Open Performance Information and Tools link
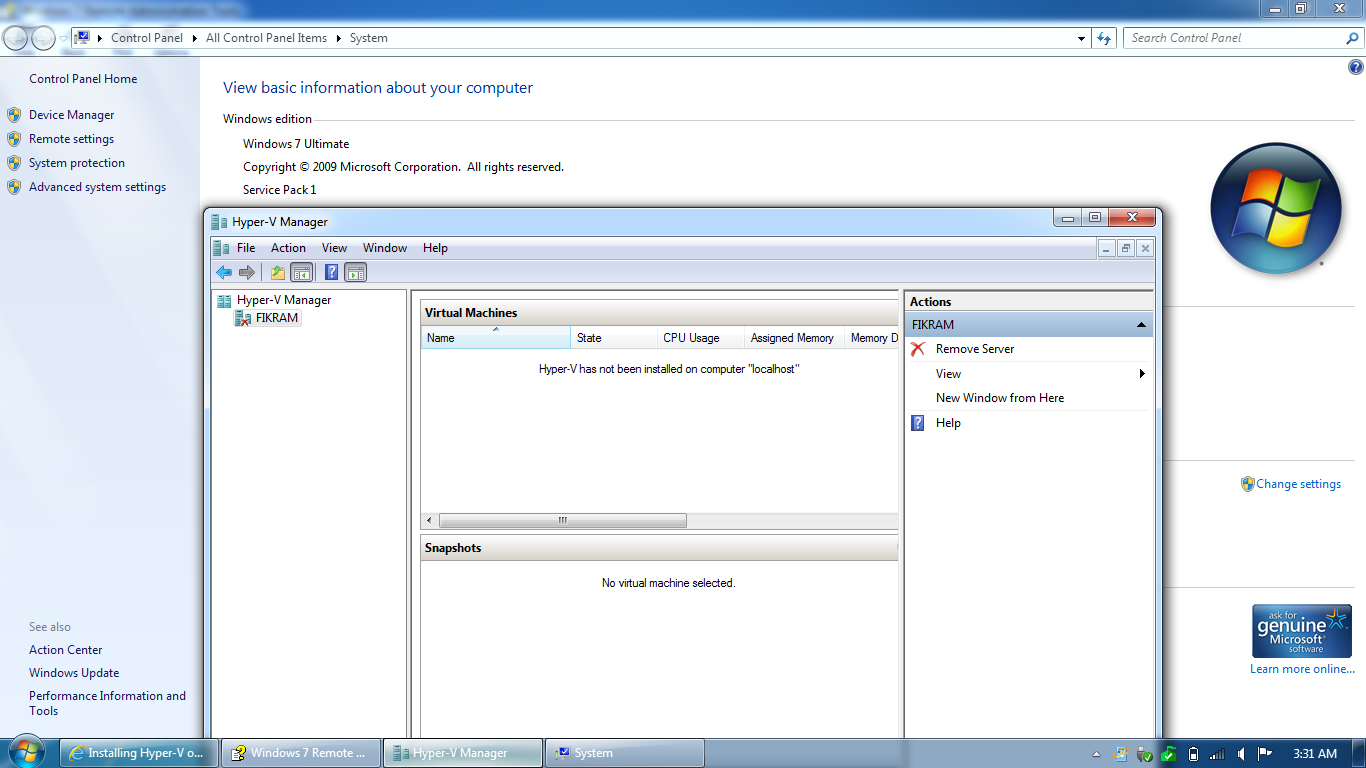The width and height of the screenshot is (1366, 768). tap(107, 703)
